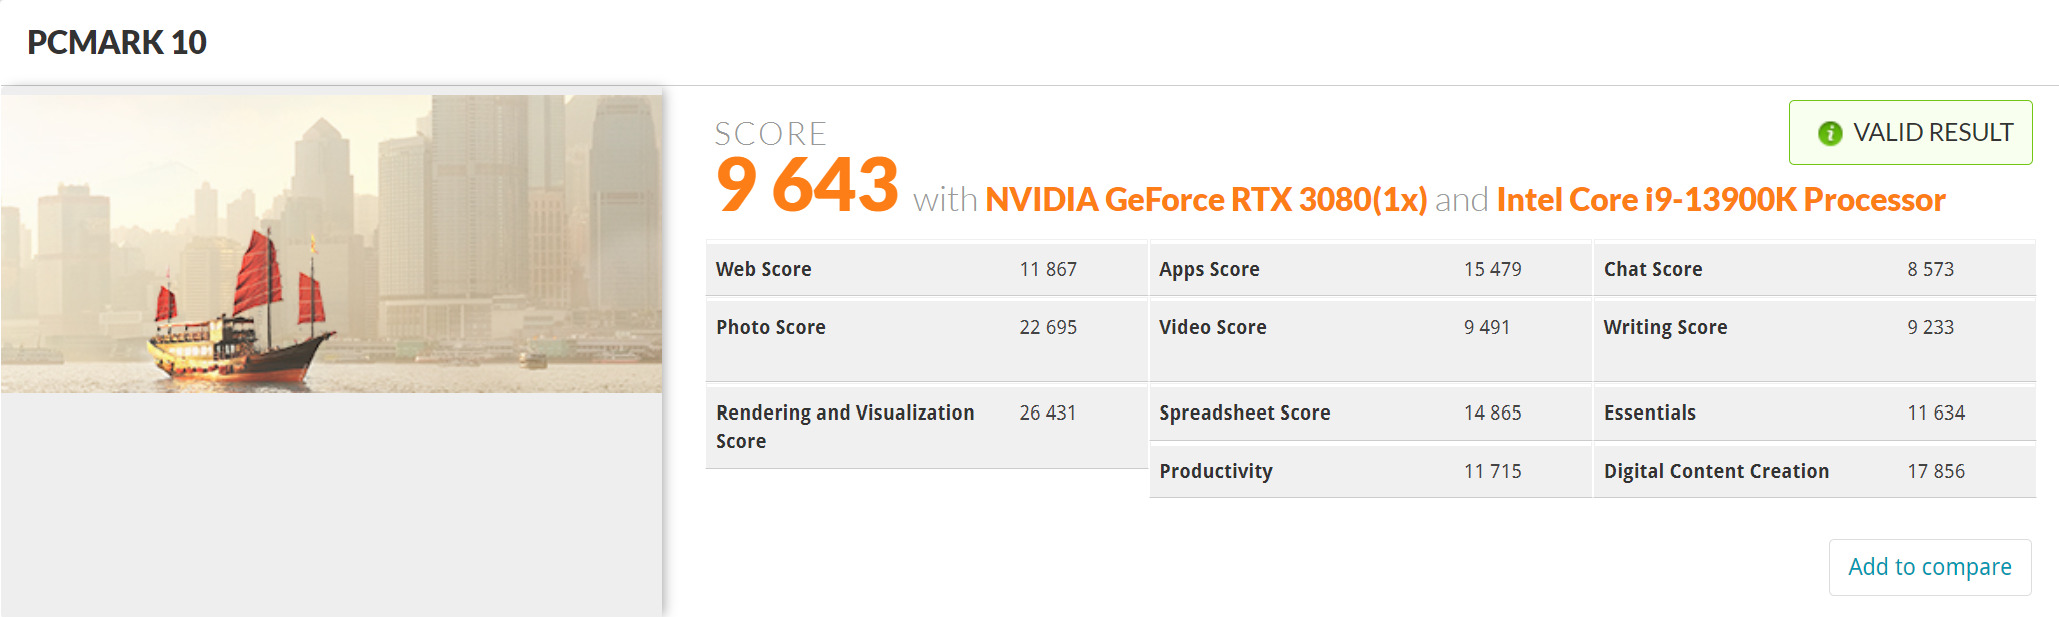This screenshot has width=2059, height=617.
Task: Select the Apps Score row
Action: click(x=1369, y=269)
